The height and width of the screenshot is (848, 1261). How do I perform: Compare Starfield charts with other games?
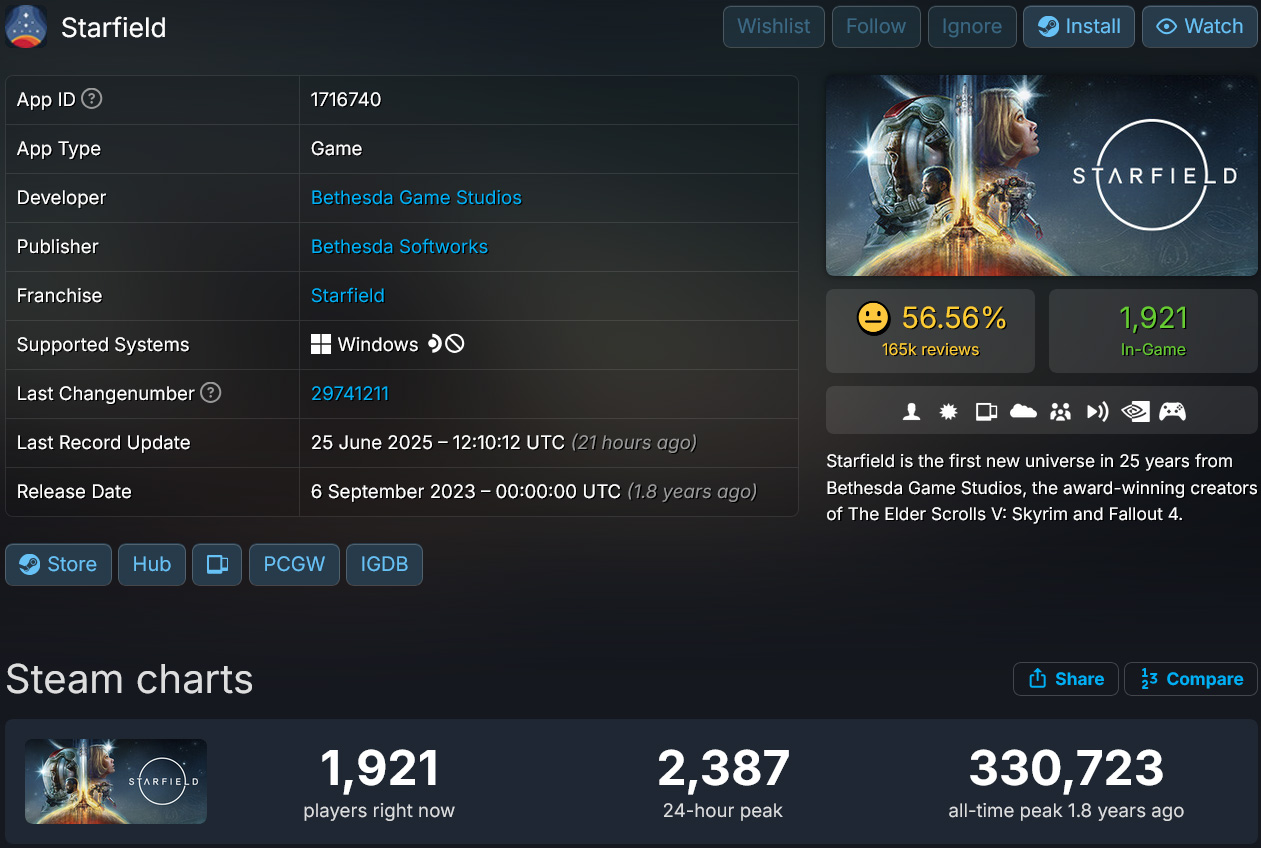(1191, 679)
